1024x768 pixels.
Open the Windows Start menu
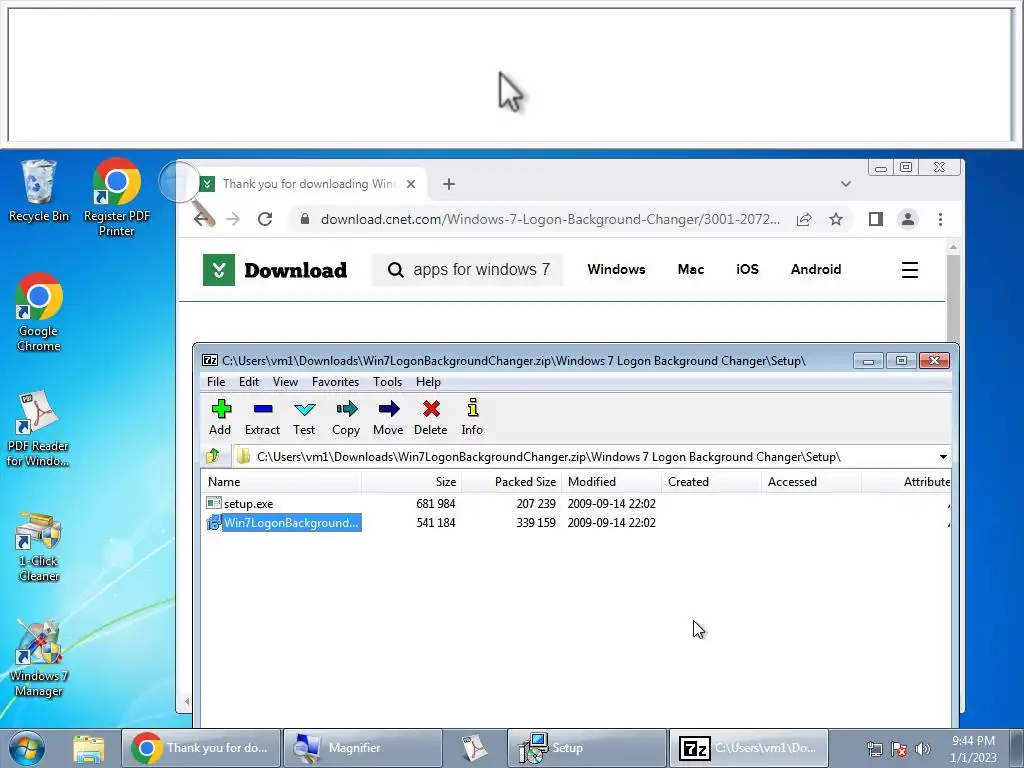tap(27, 748)
